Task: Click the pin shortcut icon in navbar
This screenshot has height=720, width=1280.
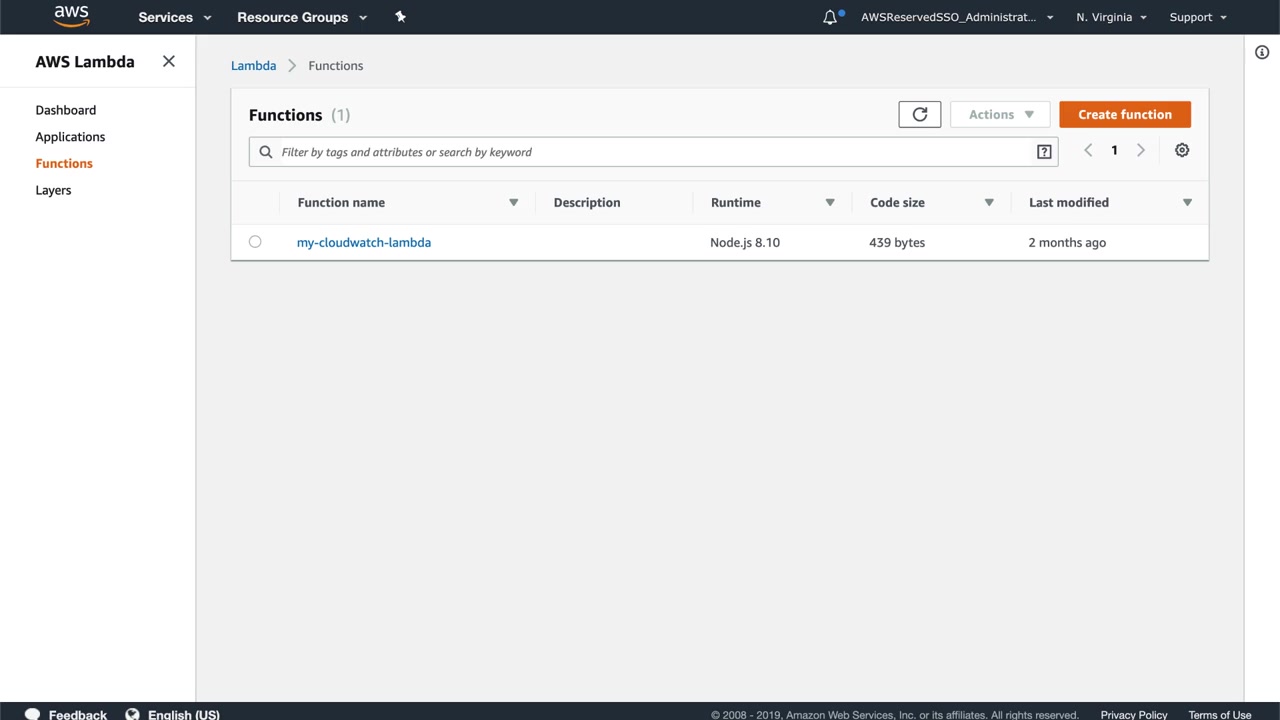Action: (x=400, y=17)
